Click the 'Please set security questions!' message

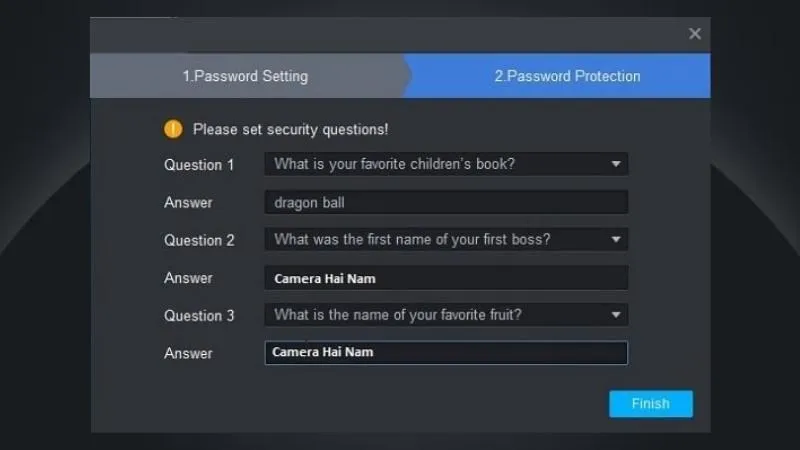point(290,129)
